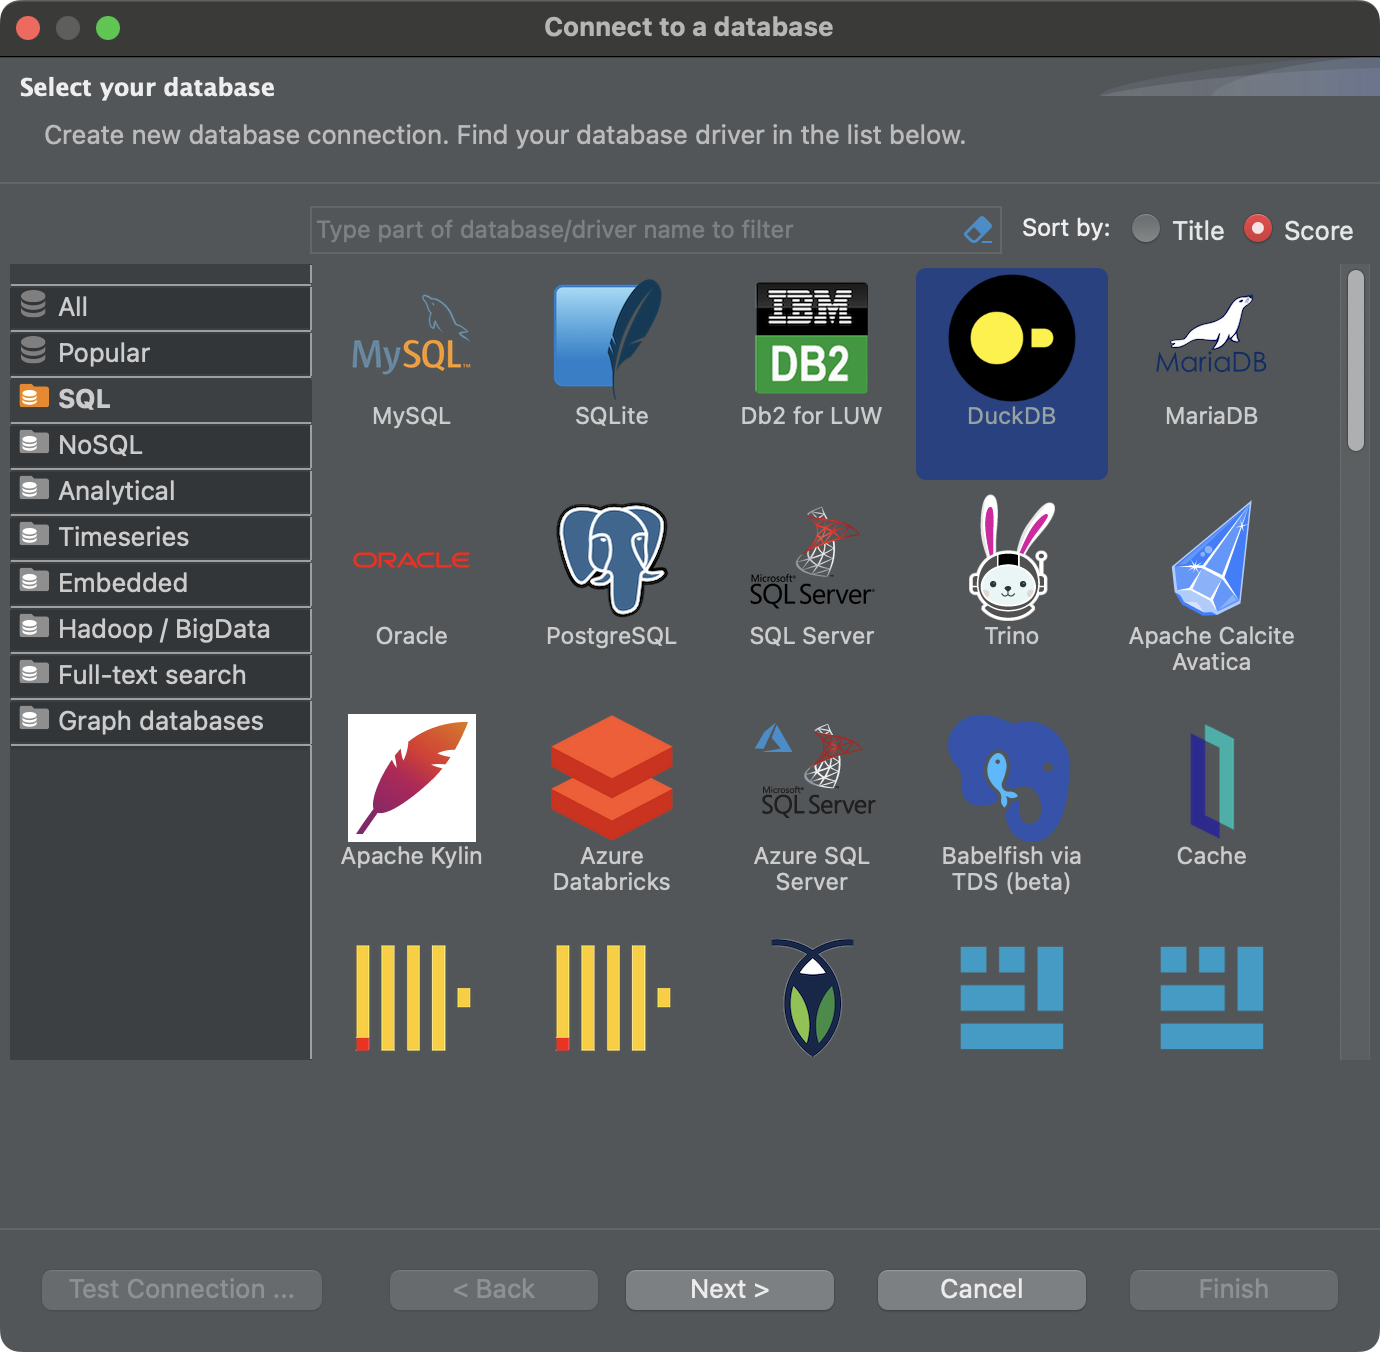
Task: Open the Analytical category
Action: (x=161, y=491)
